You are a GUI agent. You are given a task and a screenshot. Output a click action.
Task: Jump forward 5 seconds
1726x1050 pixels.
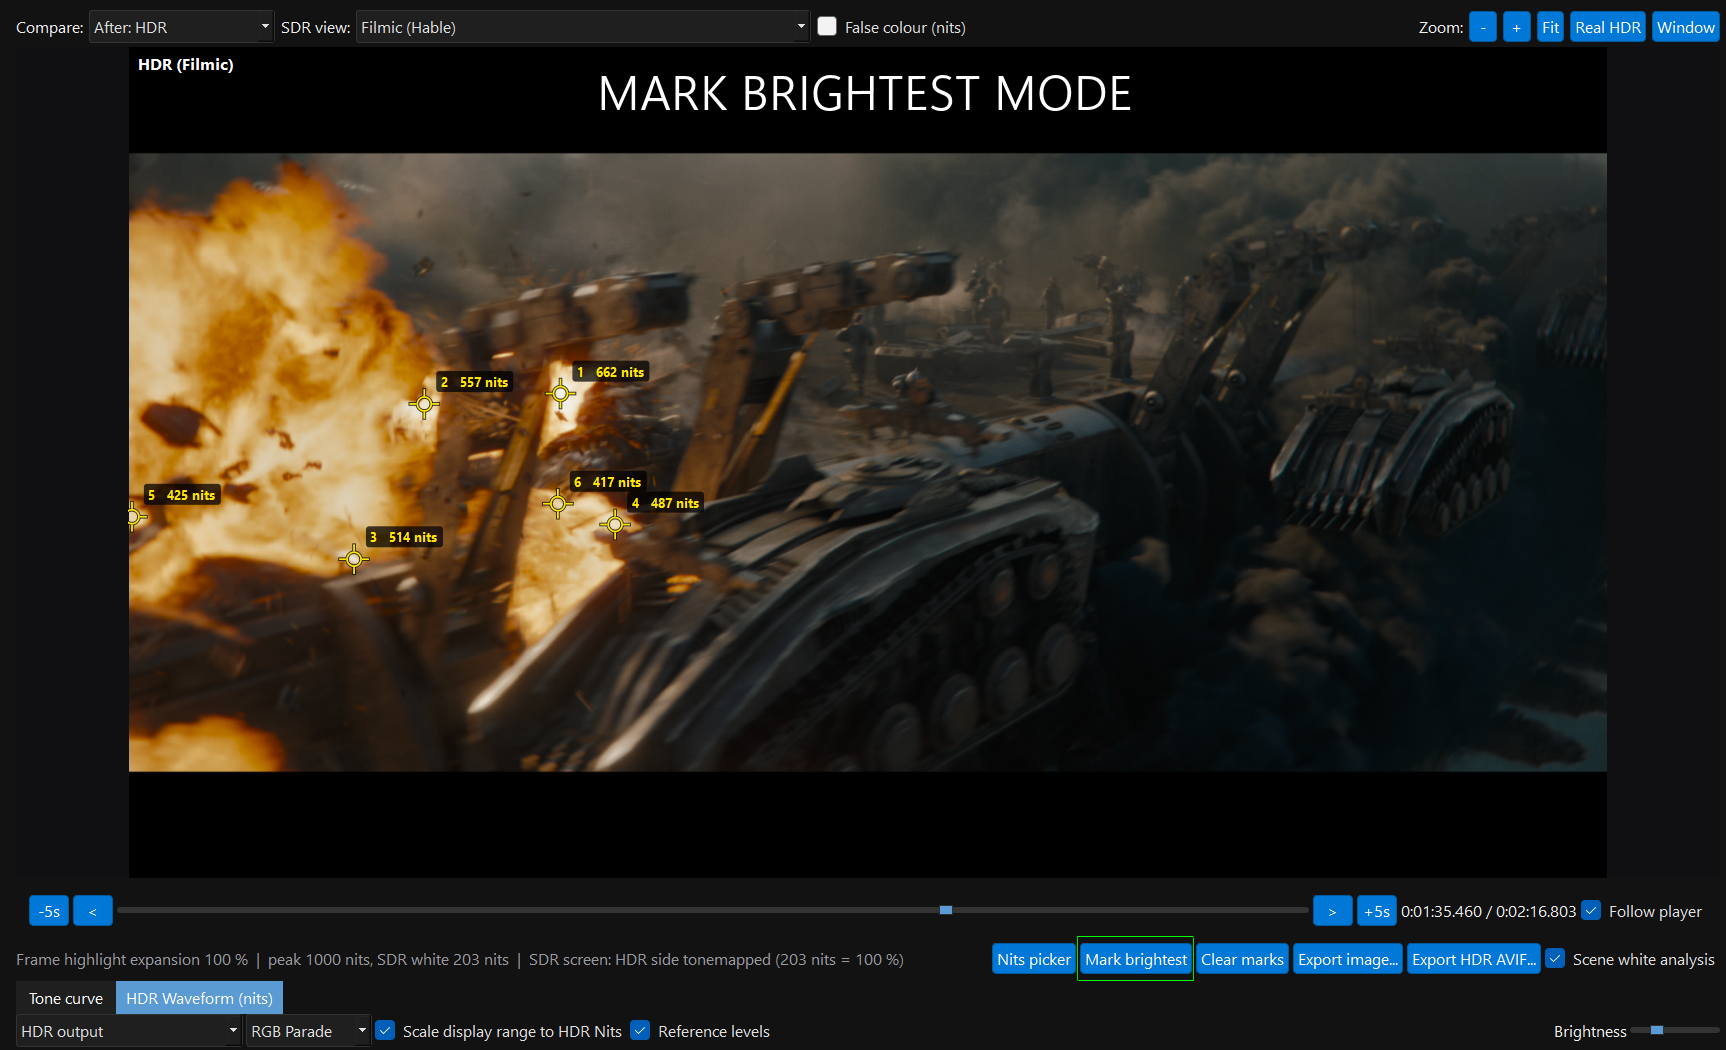click(x=1377, y=911)
